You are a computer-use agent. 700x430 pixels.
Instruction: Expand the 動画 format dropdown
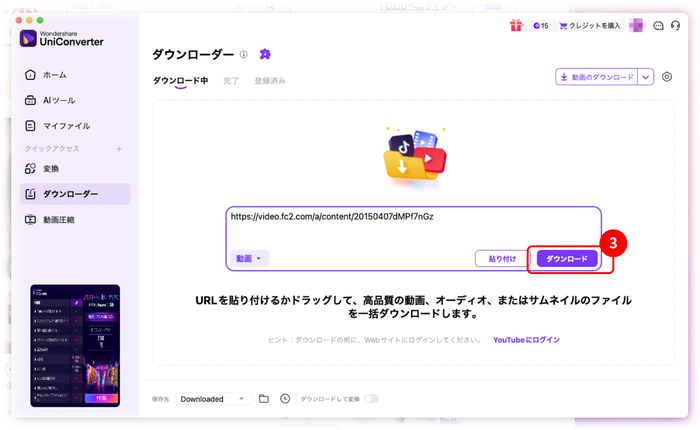point(248,258)
